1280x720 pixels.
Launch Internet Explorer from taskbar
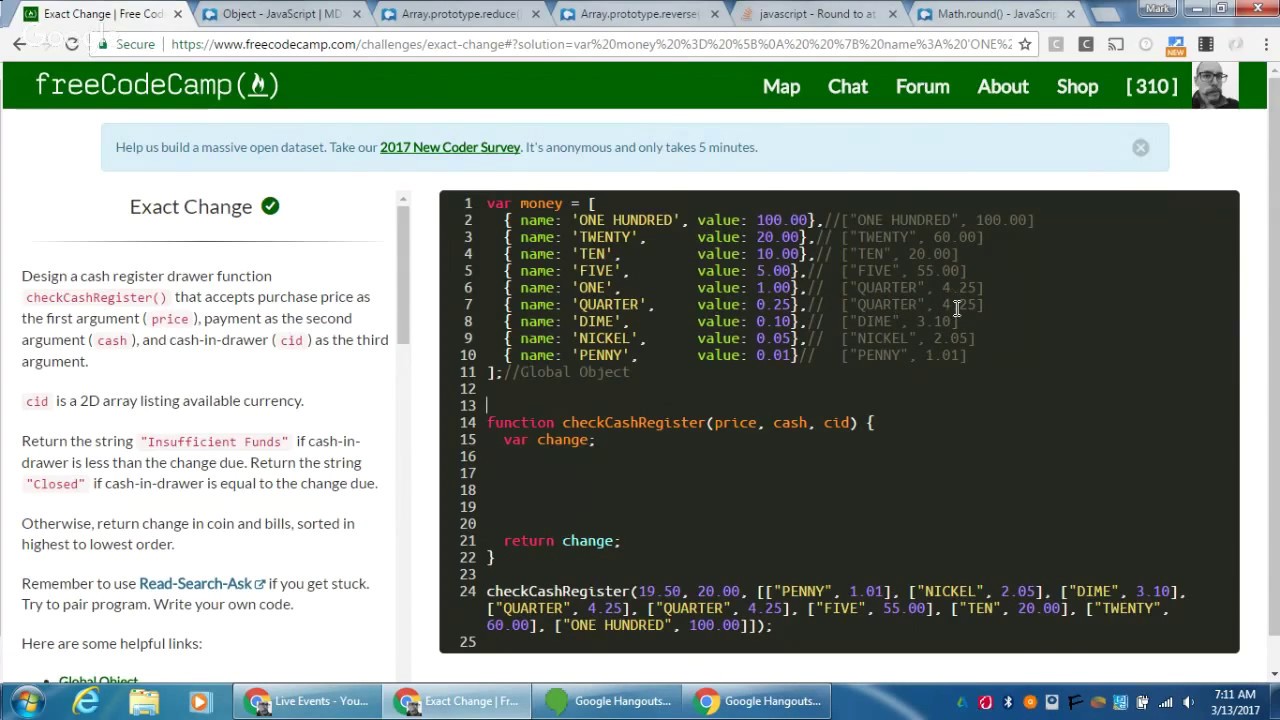pos(87,702)
